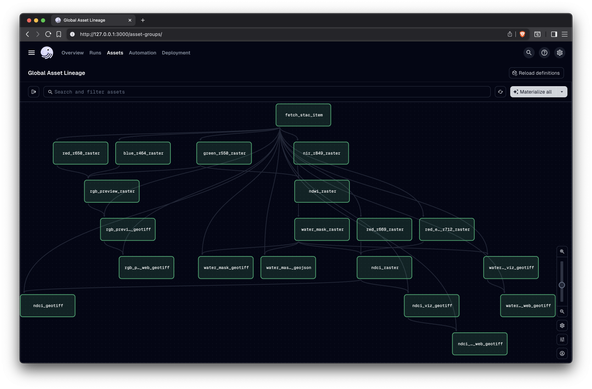Select the Global Asset Lineage browser tab

[x=93, y=20]
